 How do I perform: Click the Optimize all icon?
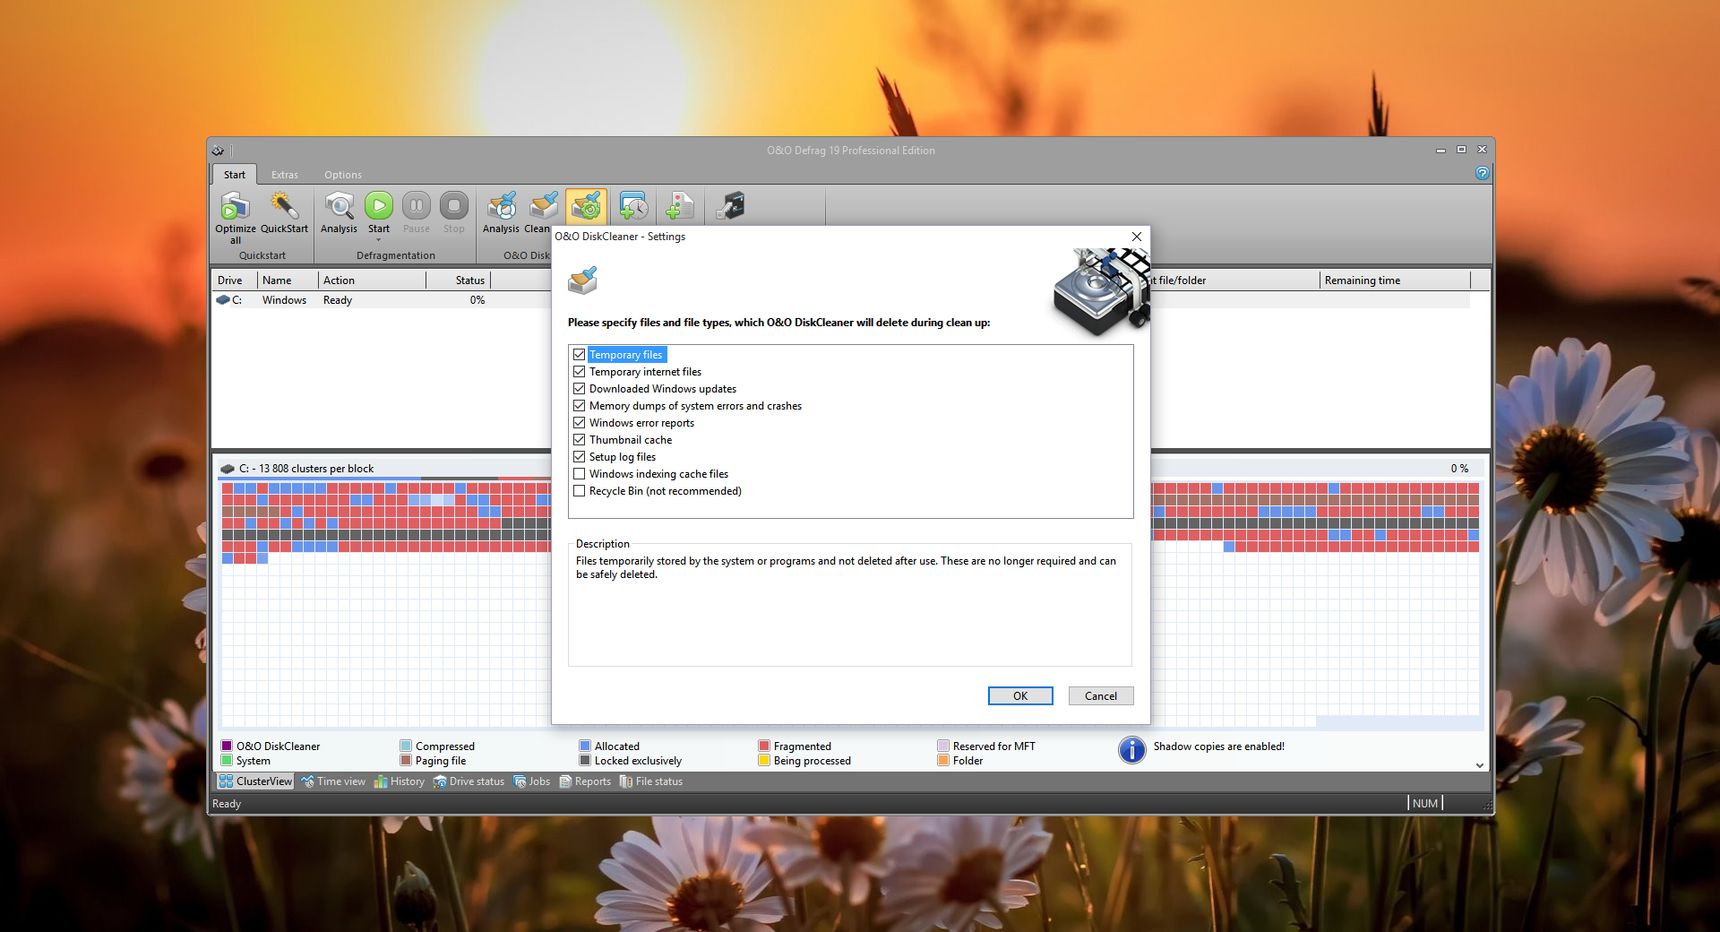point(235,207)
